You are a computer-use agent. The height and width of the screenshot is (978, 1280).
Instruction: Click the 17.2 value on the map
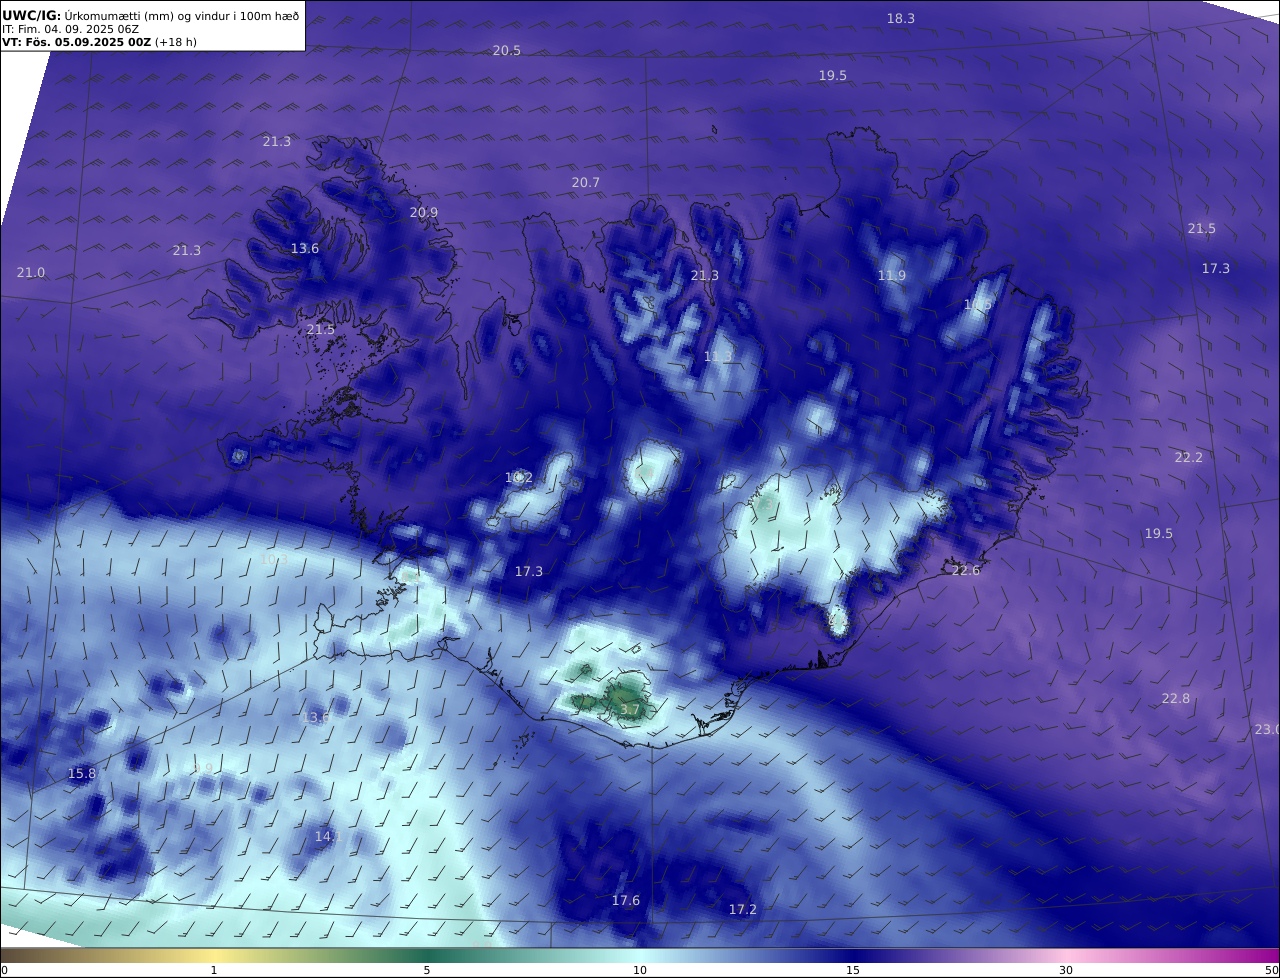pos(743,909)
